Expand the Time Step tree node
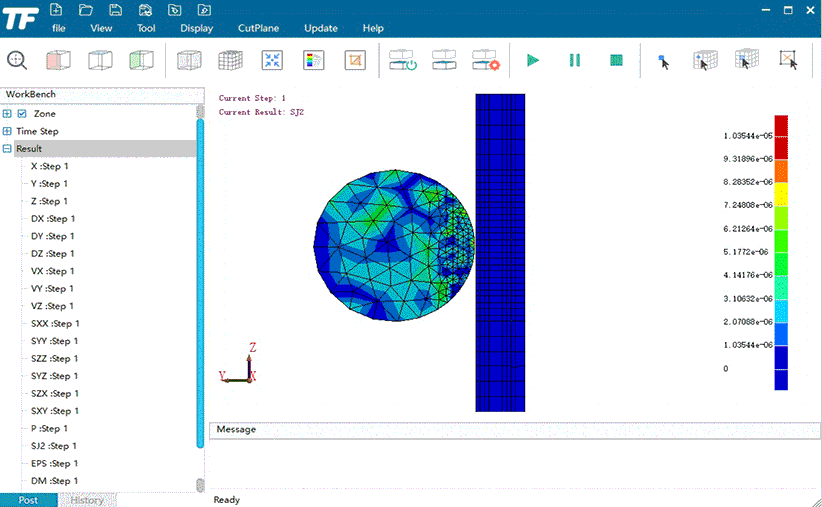The image size is (822, 507). [x=7, y=131]
